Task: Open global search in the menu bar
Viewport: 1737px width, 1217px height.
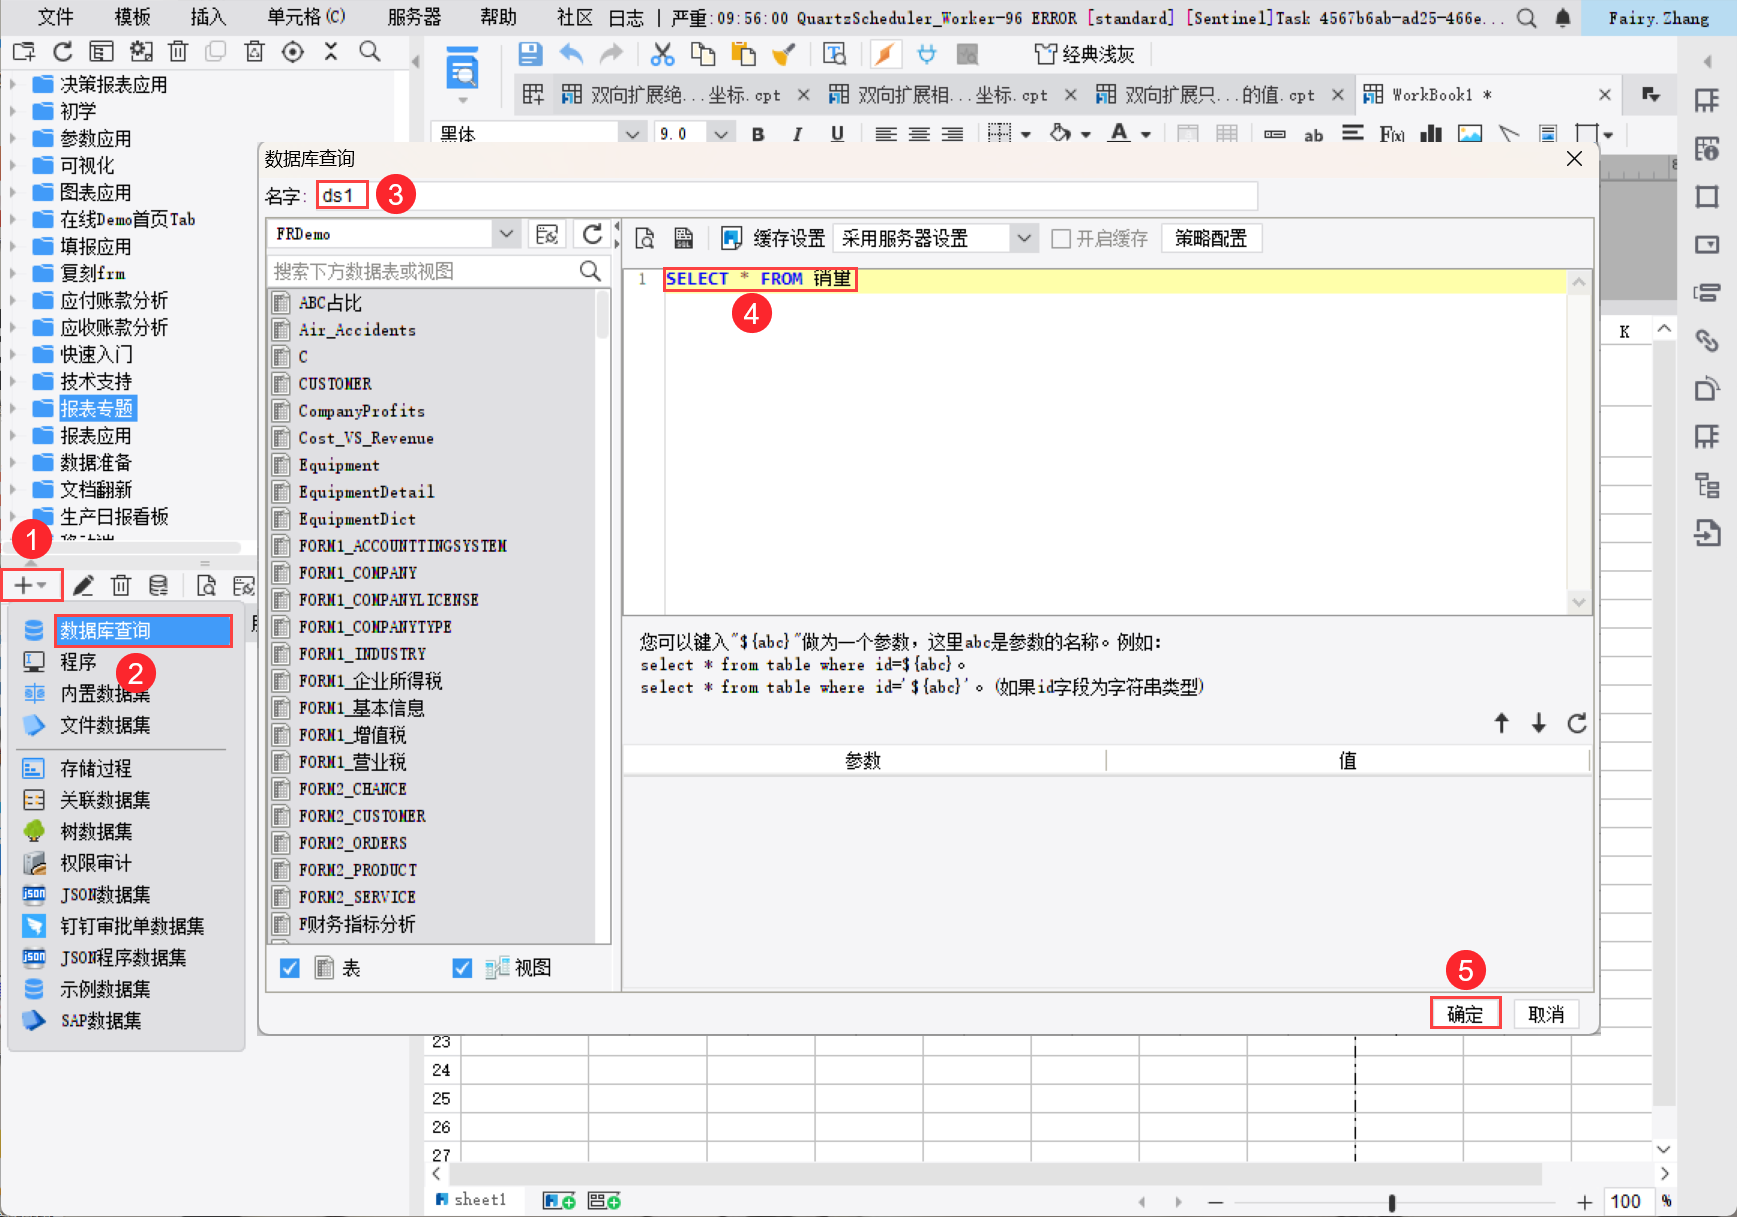Action: click(1527, 18)
